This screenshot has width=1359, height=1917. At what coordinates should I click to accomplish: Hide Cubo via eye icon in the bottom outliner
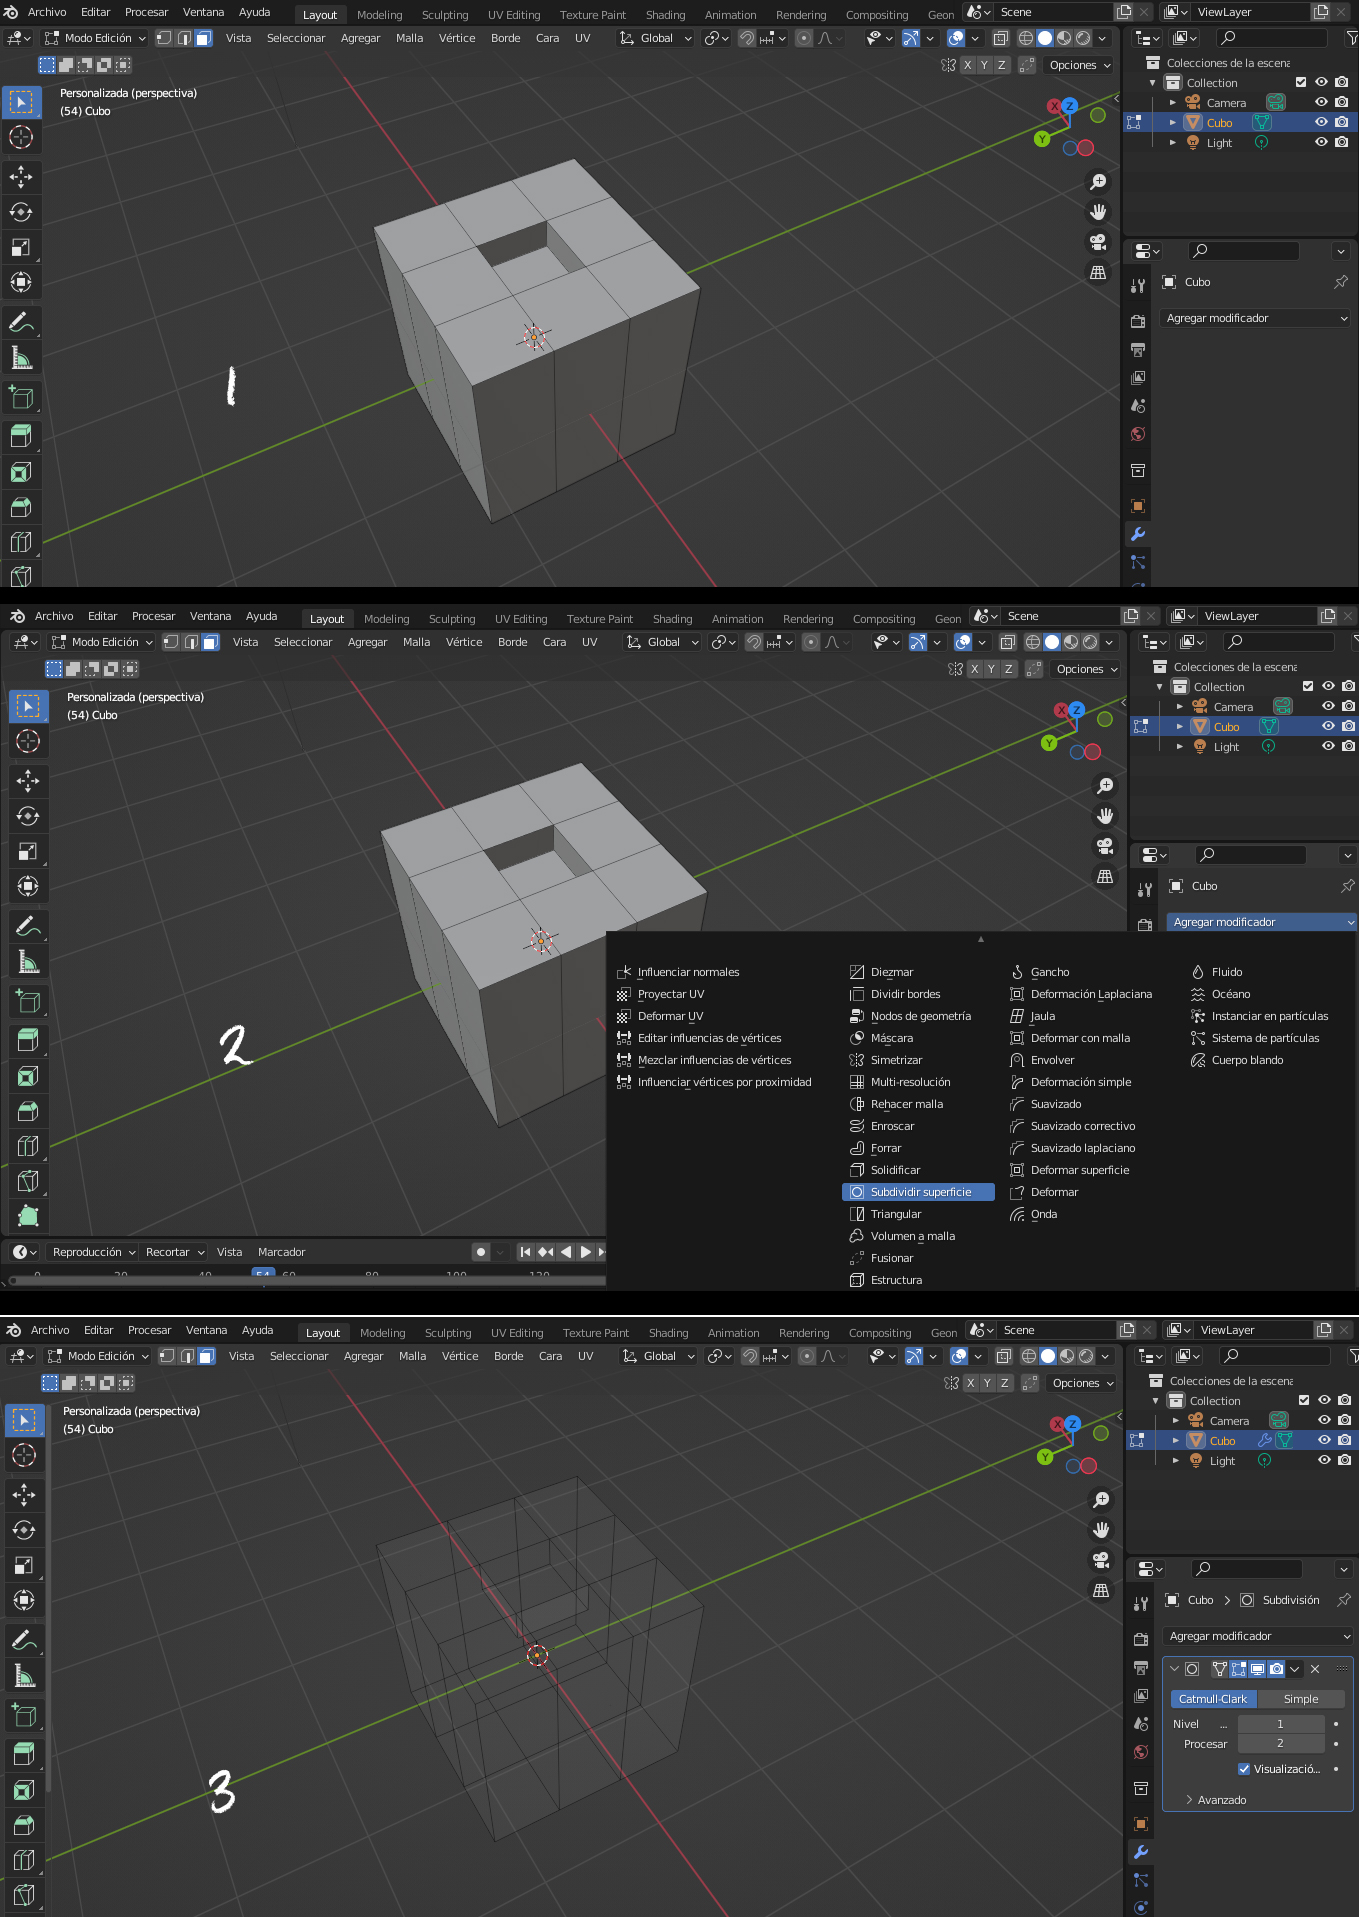1324,1440
